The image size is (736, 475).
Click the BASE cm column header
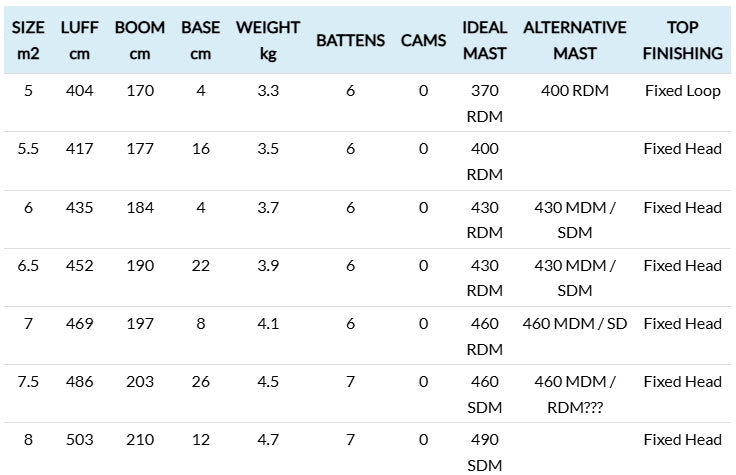click(201, 40)
